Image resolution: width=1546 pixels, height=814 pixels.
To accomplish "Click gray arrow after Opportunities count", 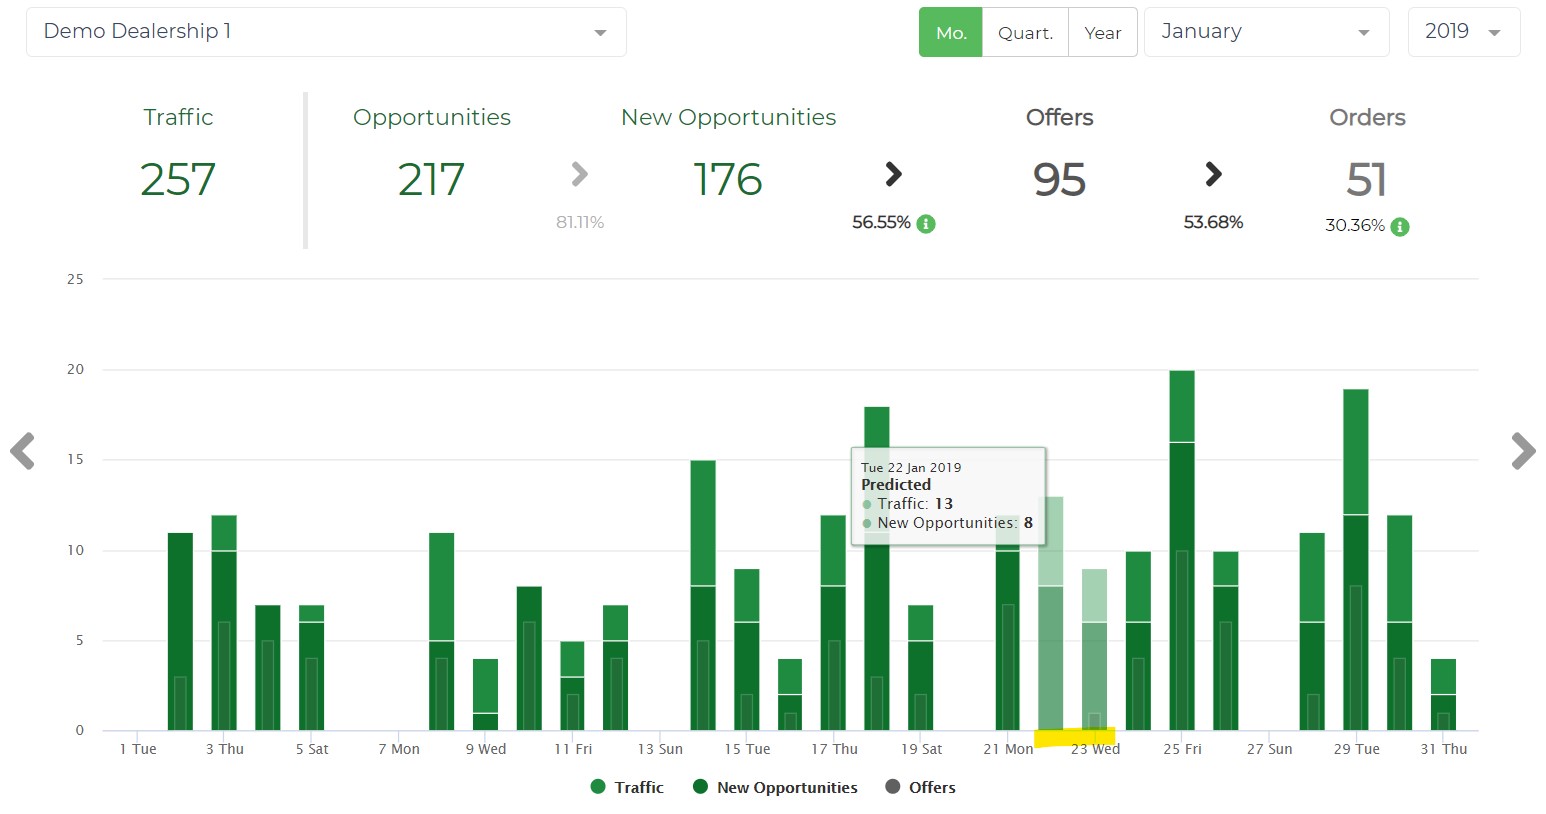I will pos(579,175).
